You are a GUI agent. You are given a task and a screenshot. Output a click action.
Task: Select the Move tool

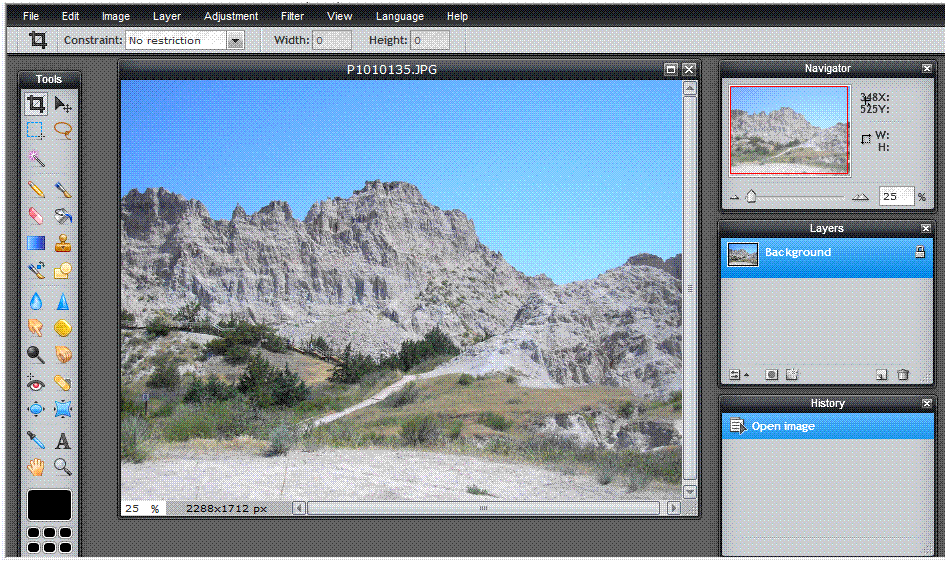[63, 104]
